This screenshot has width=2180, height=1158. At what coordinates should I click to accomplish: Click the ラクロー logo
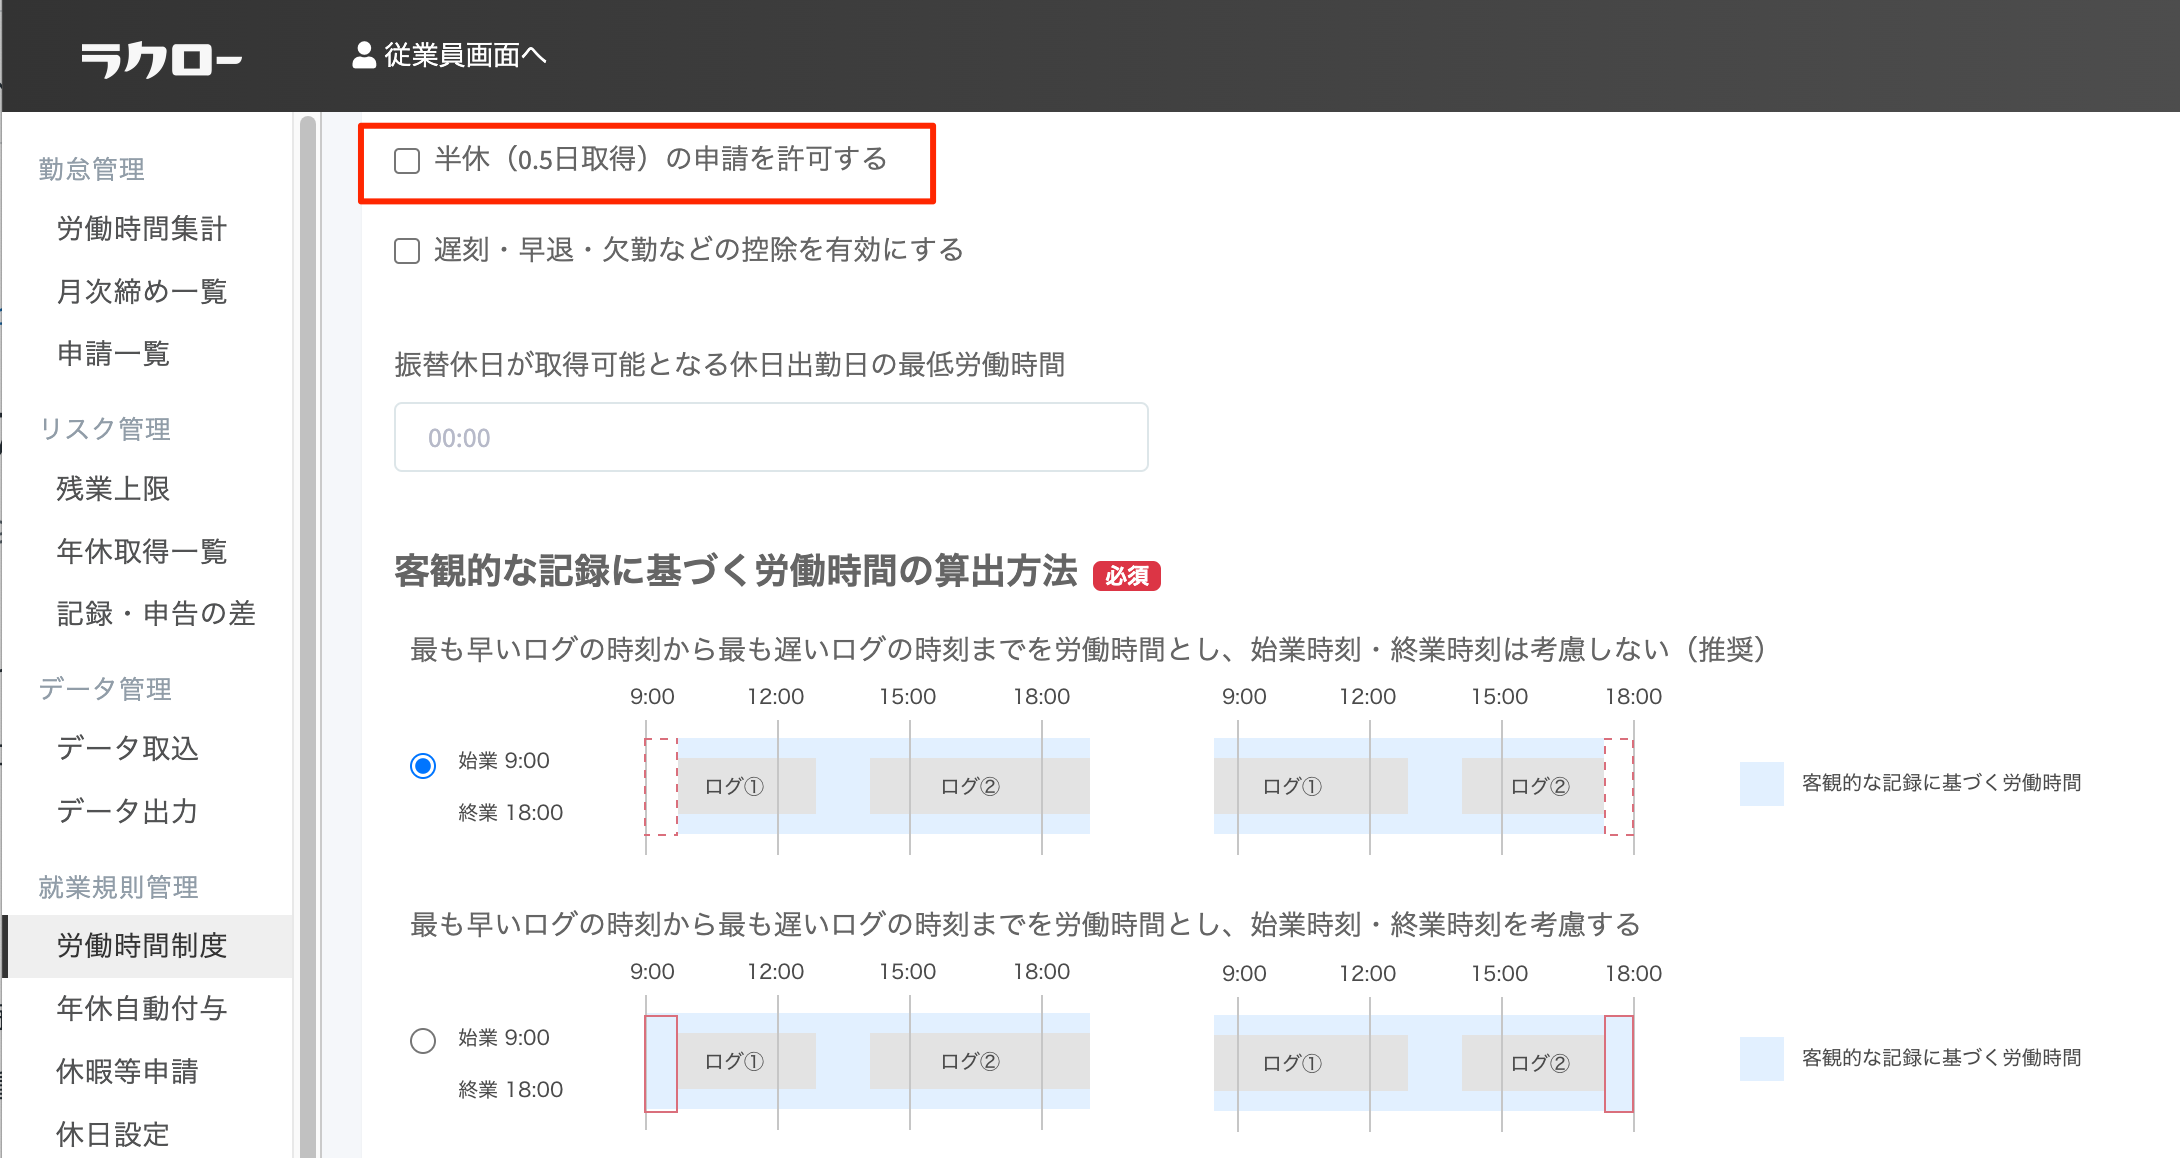161,59
